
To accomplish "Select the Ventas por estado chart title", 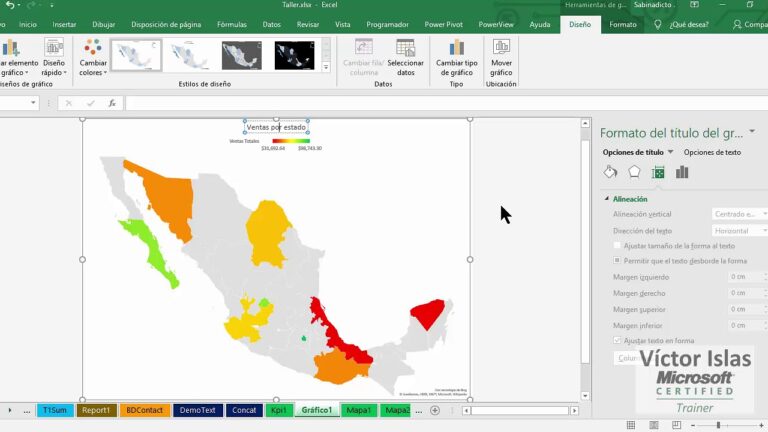I will point(276,127).
